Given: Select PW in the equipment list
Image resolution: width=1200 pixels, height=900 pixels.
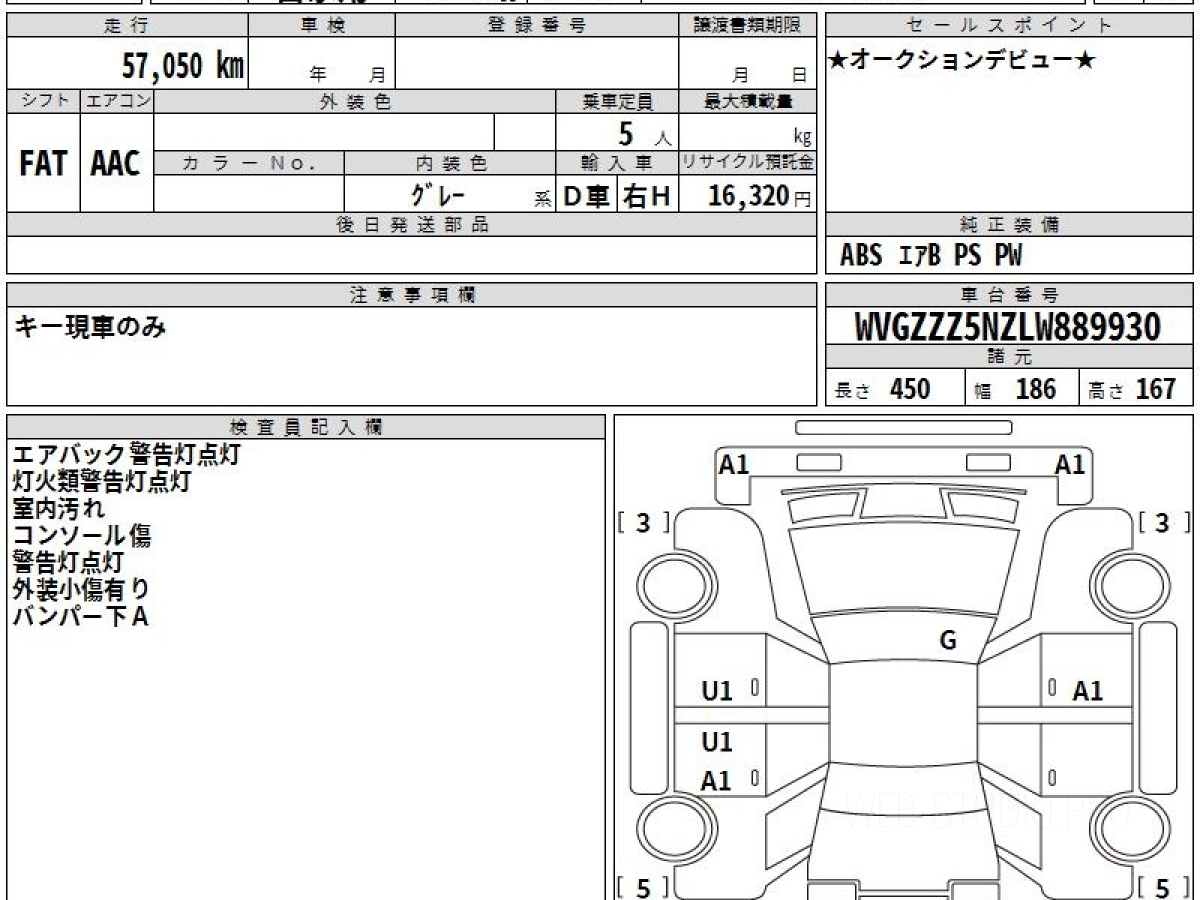Looking at the screenshot, I should (1008, 256).
